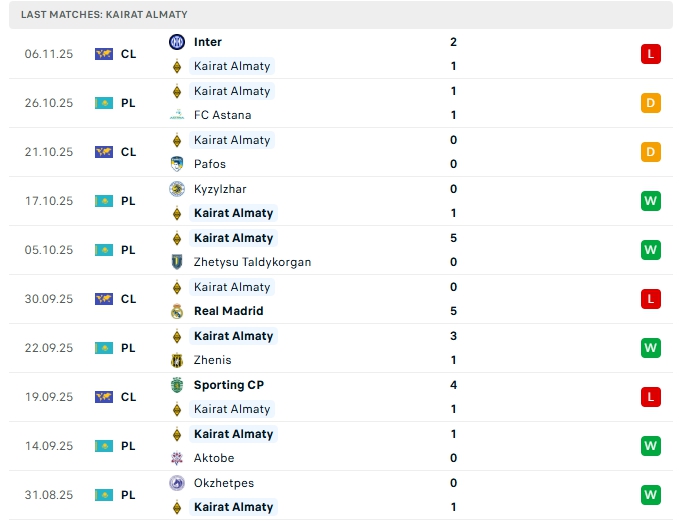Click the Sporting CP crest icon
This screenshot has height=521, width=682.
click(x=177, y=385)
